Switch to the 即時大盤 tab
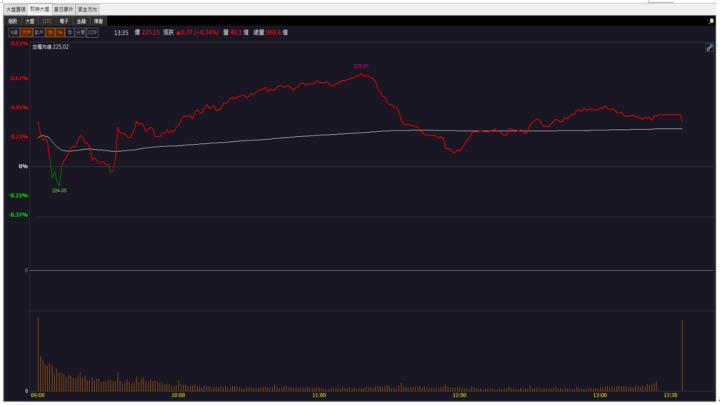 coord(39,8)
